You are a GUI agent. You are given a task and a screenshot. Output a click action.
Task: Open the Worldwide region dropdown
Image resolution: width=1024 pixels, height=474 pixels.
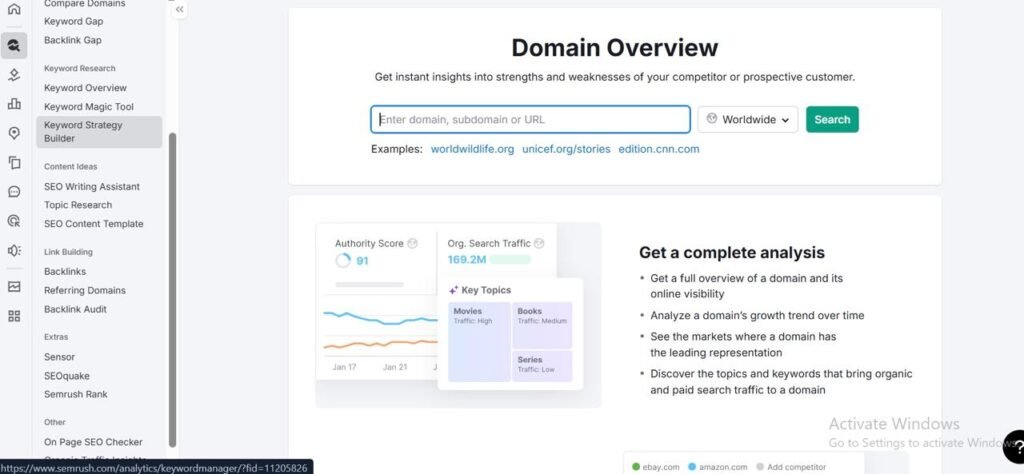point(747,120)
